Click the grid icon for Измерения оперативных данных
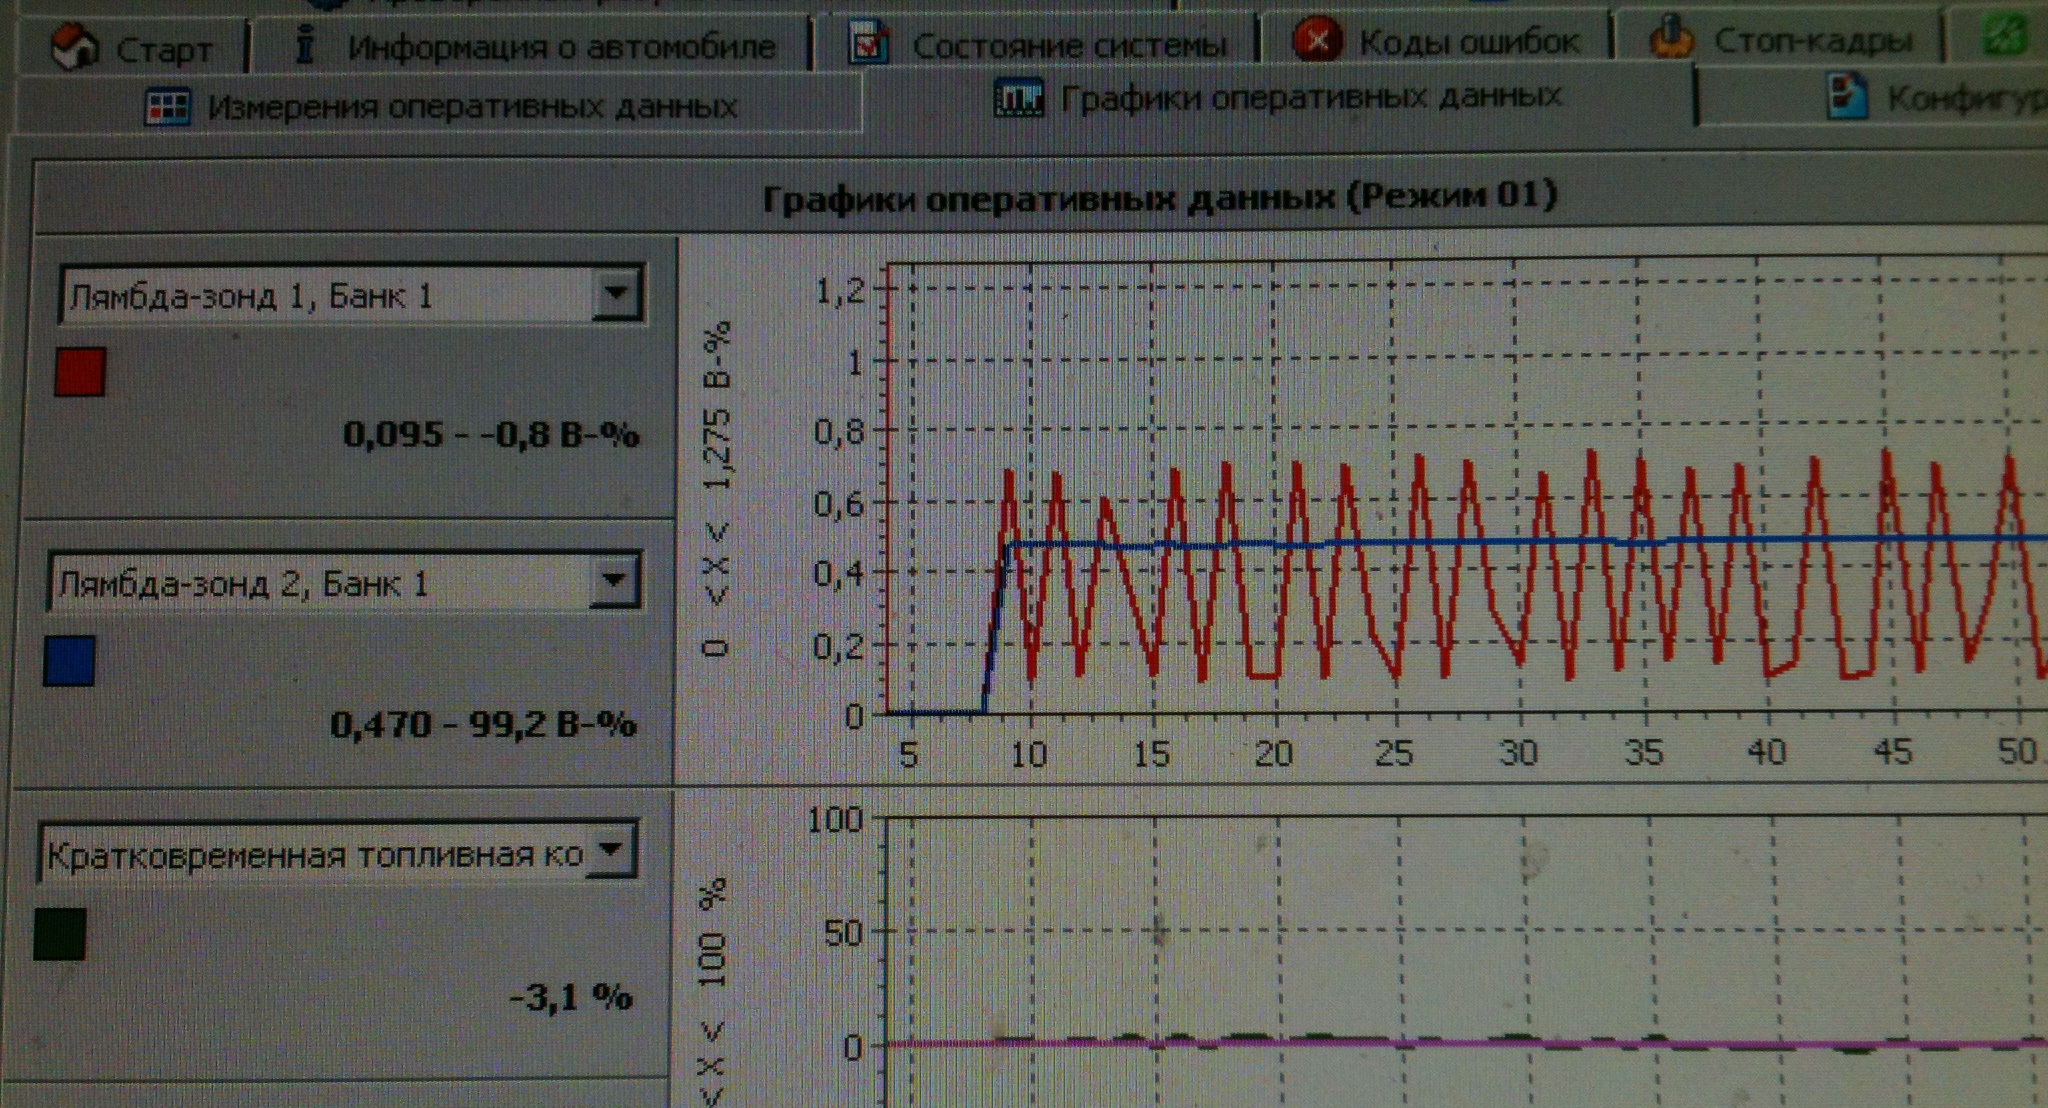Image resolution: width=2048 pixels, height=1108 pixels. click(167, 106)
